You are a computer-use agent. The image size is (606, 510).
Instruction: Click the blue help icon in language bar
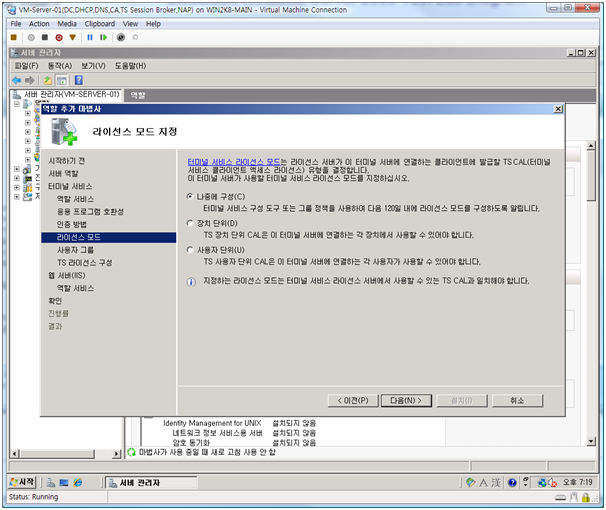pyautogui.click(x=512, y=483)
